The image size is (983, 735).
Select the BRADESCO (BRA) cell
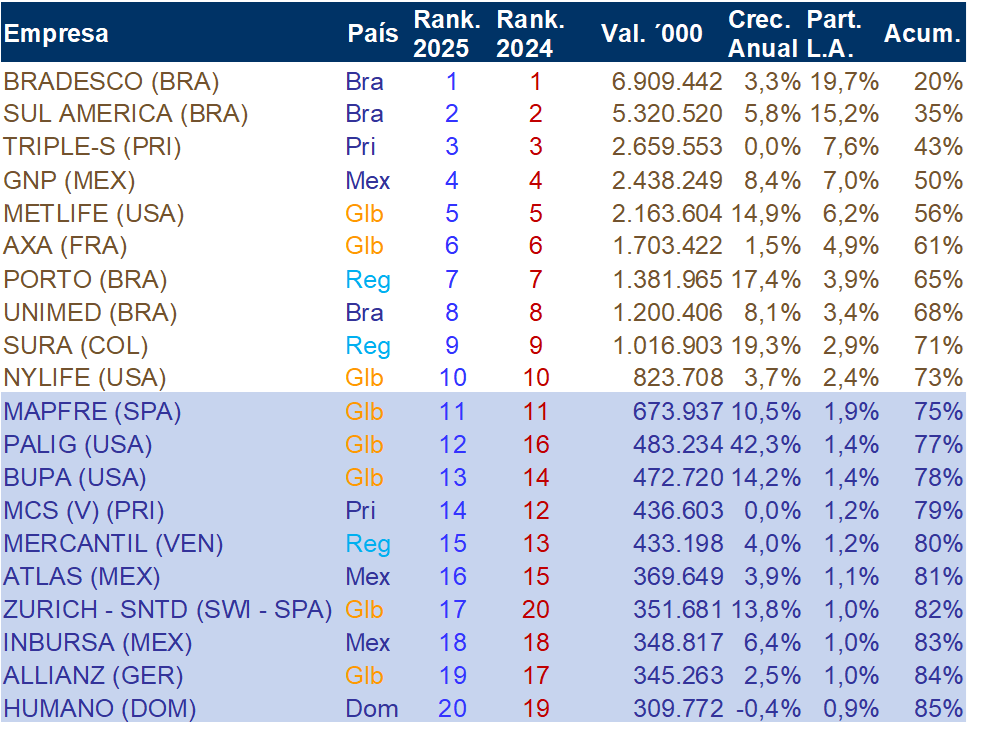click(112, 82)
